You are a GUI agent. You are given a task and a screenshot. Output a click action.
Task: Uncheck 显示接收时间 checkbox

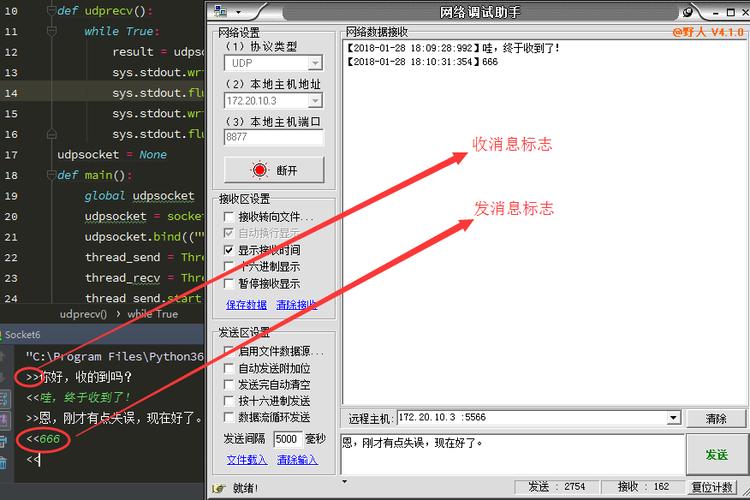(229, 250)
